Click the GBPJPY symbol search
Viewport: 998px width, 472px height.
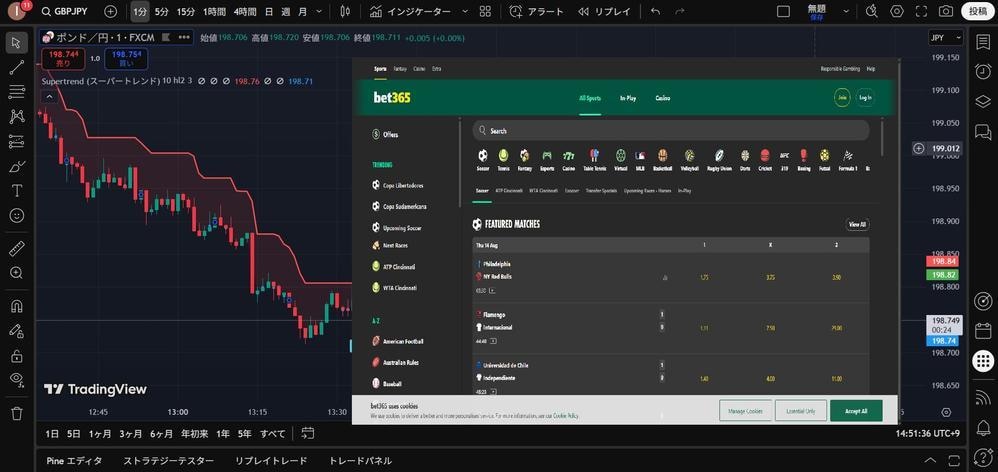click(64, 11)
